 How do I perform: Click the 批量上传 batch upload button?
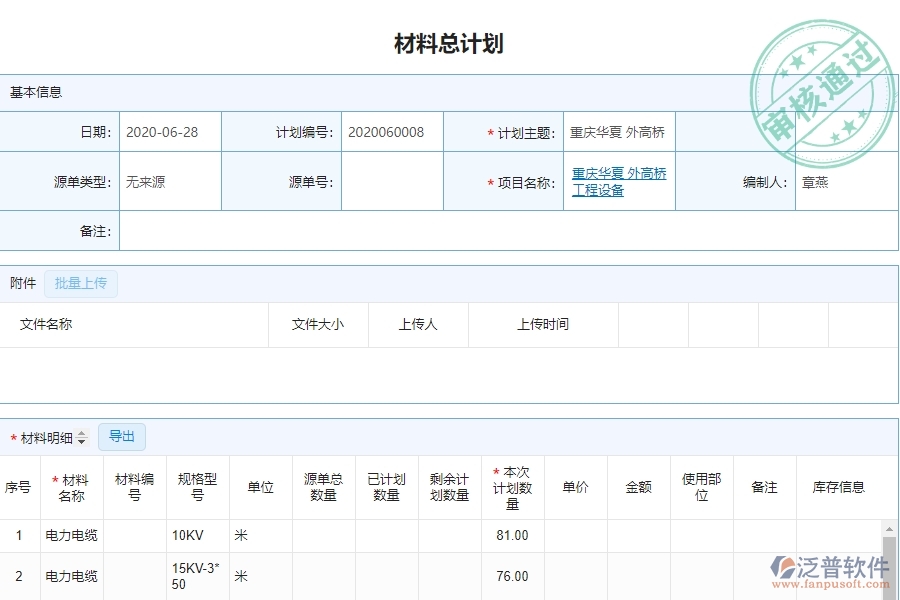[x=81, y=284]
